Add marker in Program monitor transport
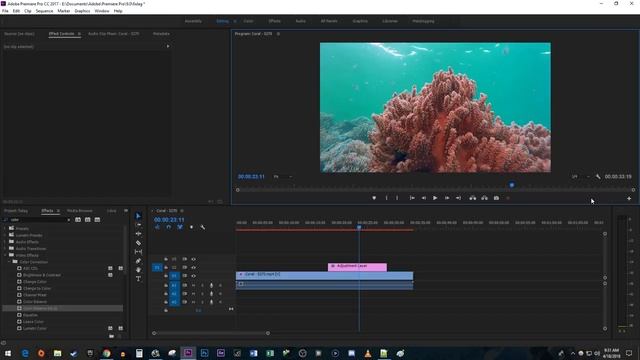The height and width of the screenshot is (360, 640). [374, 198]
